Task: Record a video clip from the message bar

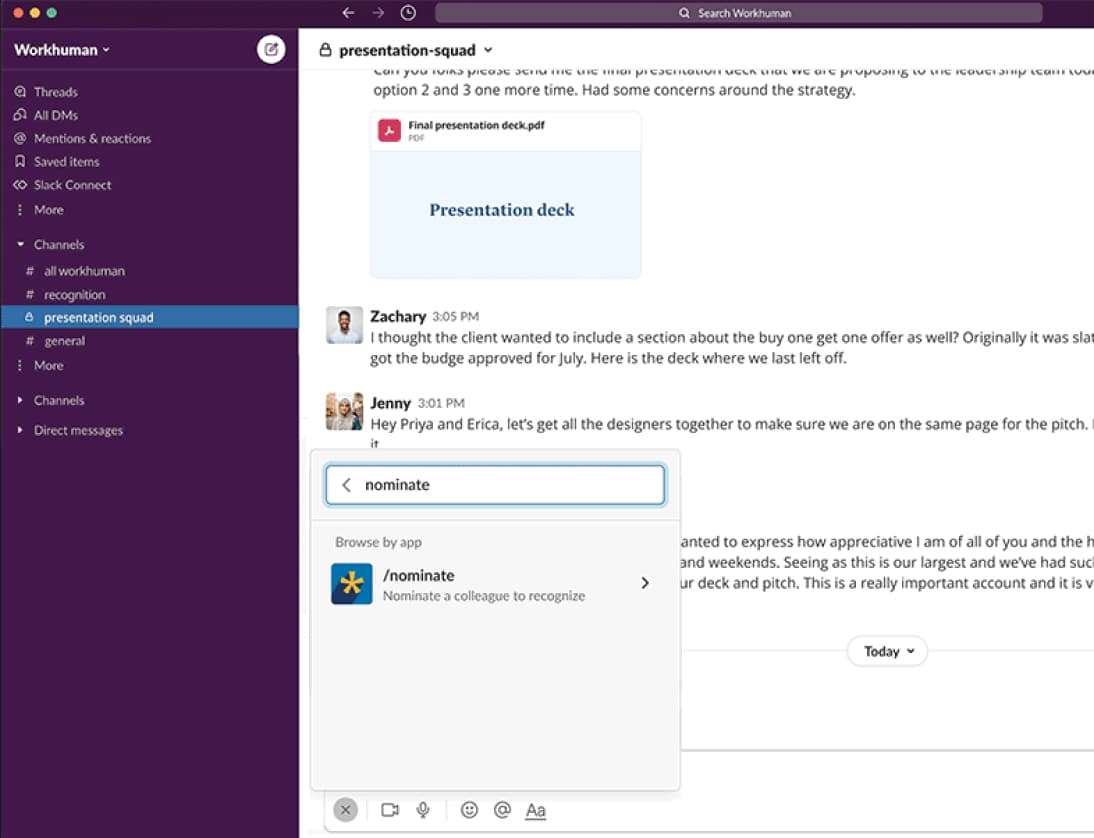Action: (389, 810)
